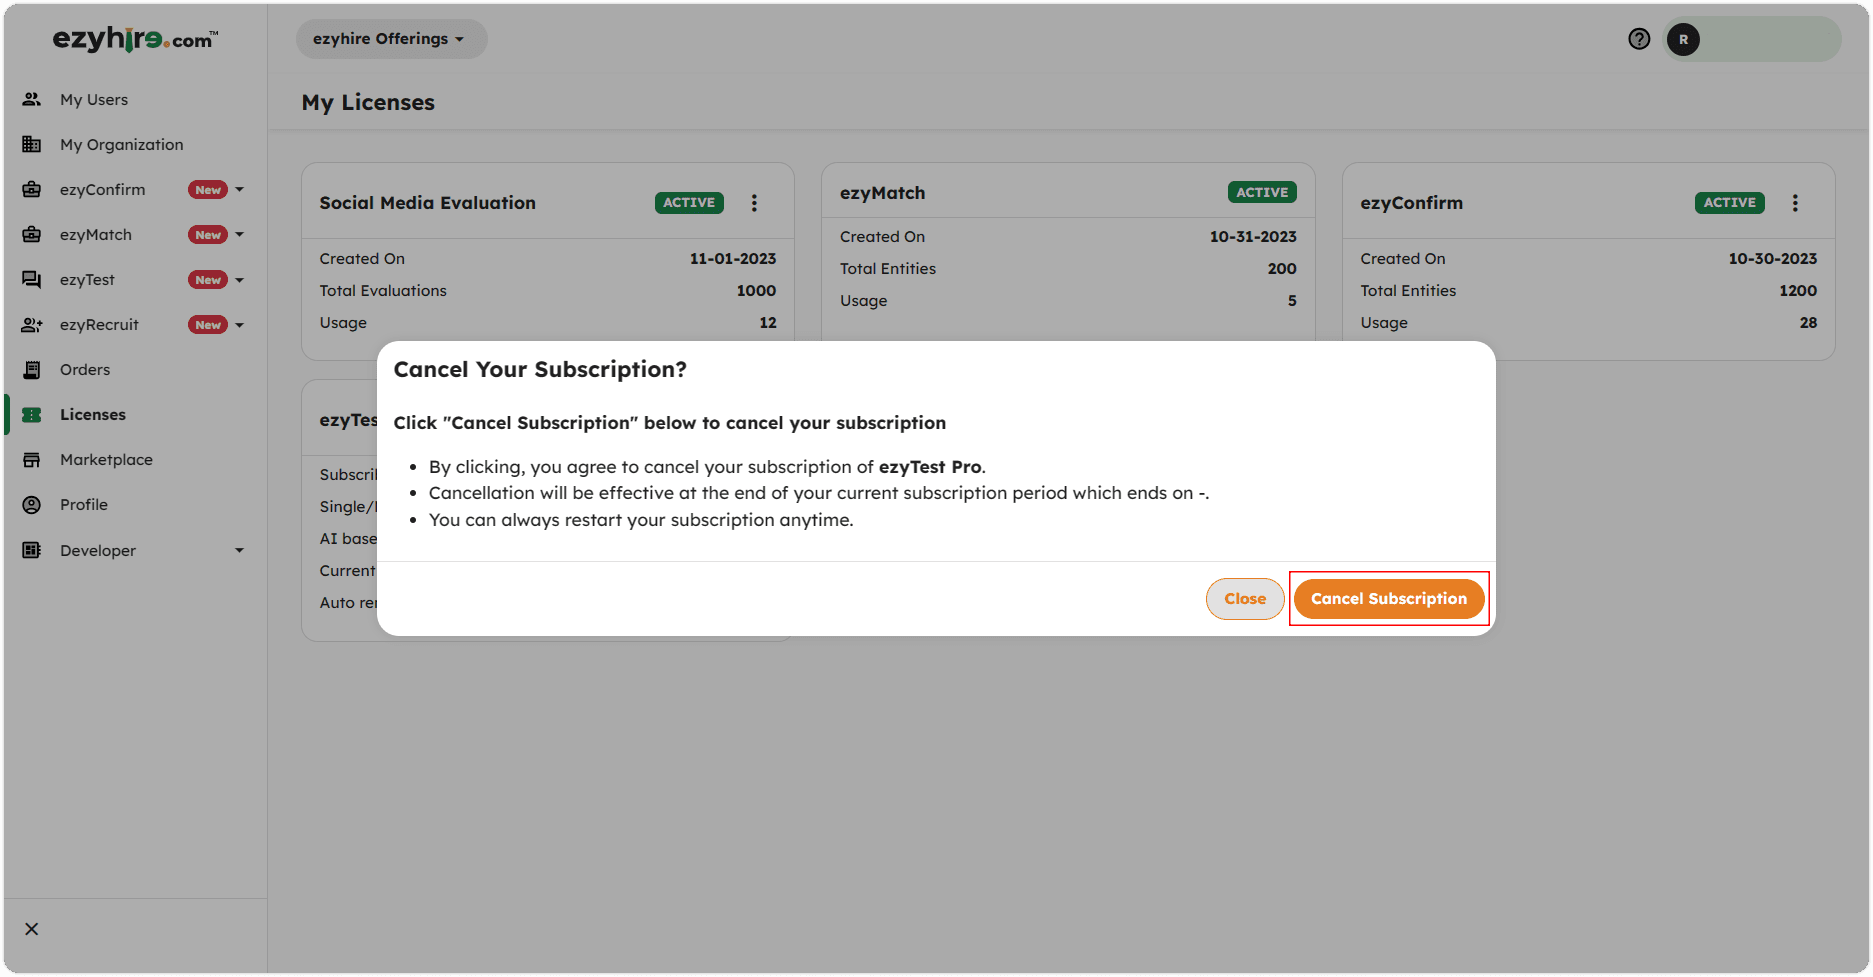This screenshot has height=977, width=1873.
Task: Open the help question mark icon
Action: coord(1639,39)
